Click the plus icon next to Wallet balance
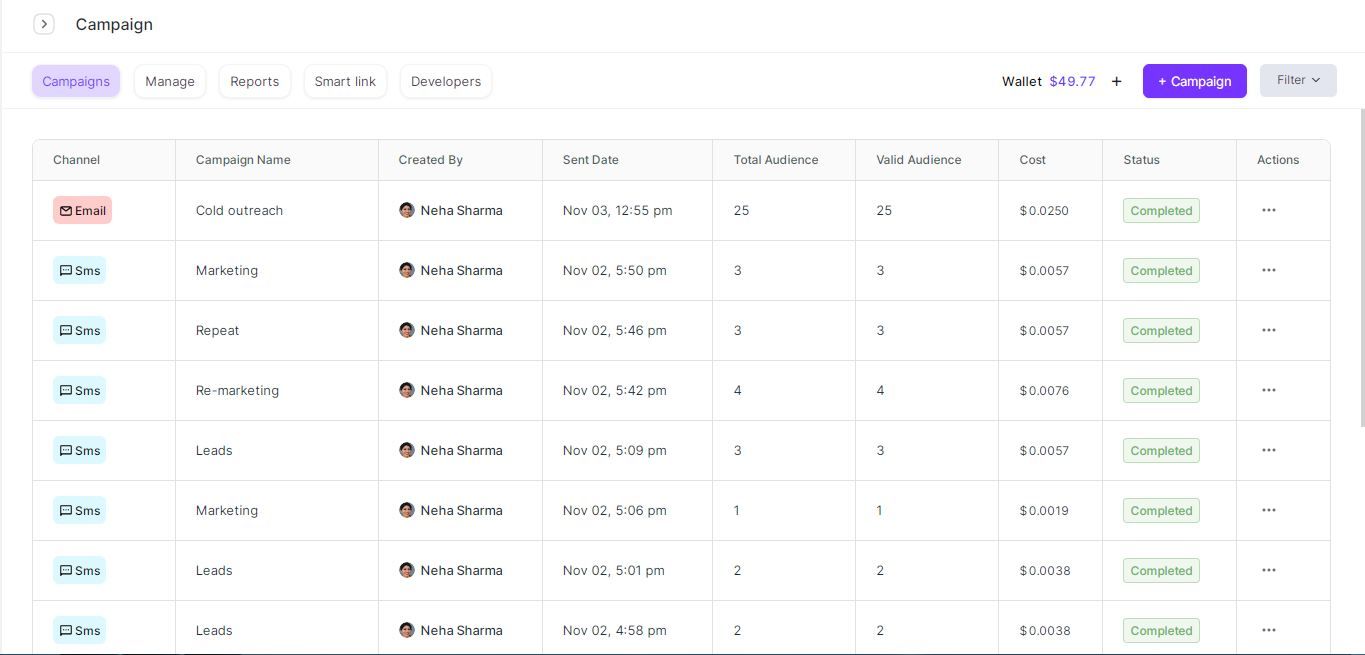This screenshot has height=655, width=1365. click(x=1116, y=81)
